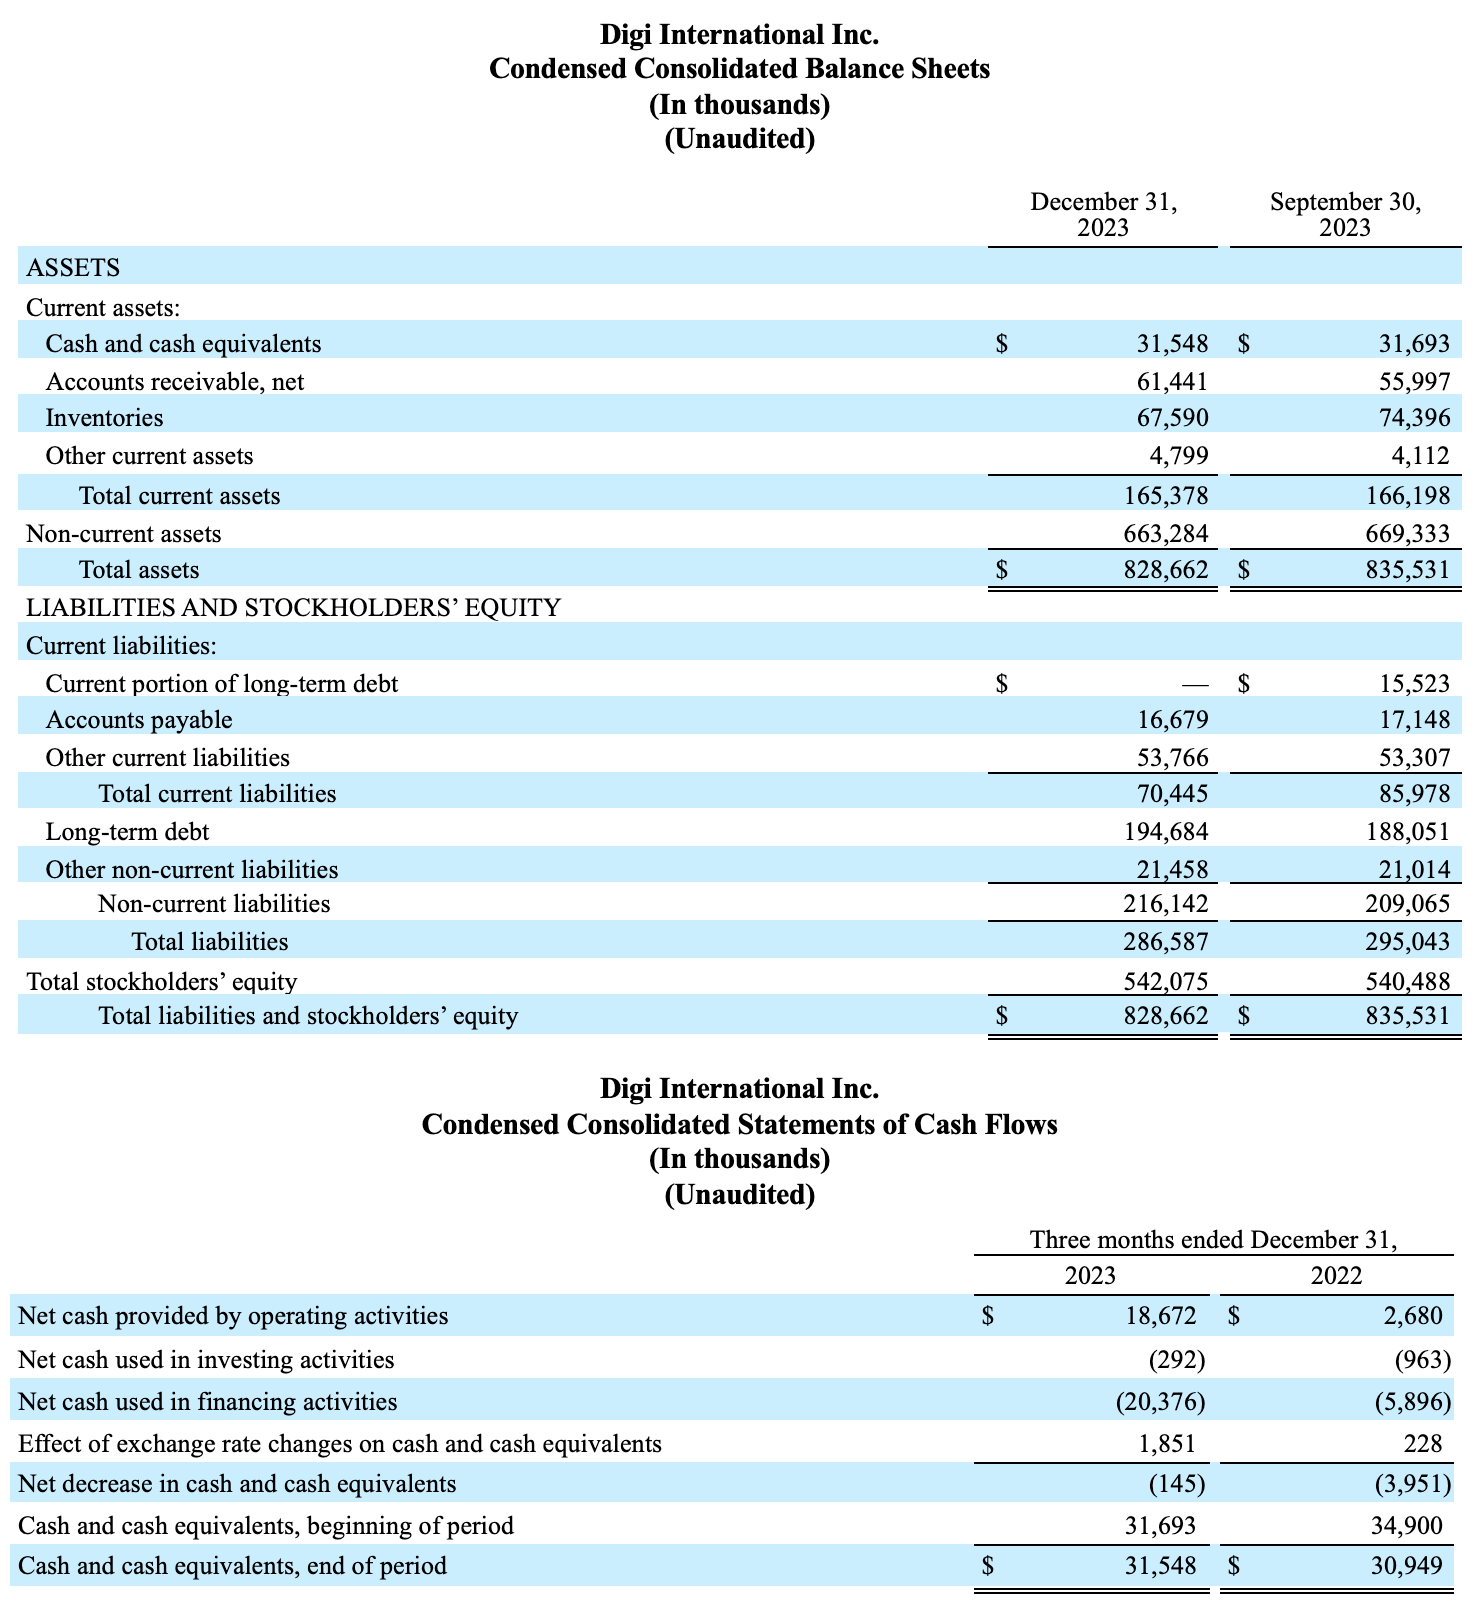The width and height of the screenshot is (1476, 1610).
Task: Click operating cash flow value 18,672
Action: coord(1160,1316)
